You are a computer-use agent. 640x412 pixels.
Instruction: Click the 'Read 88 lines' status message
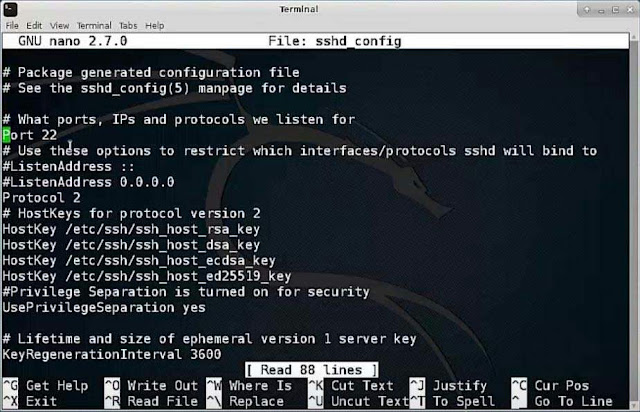tap(311, 370)
